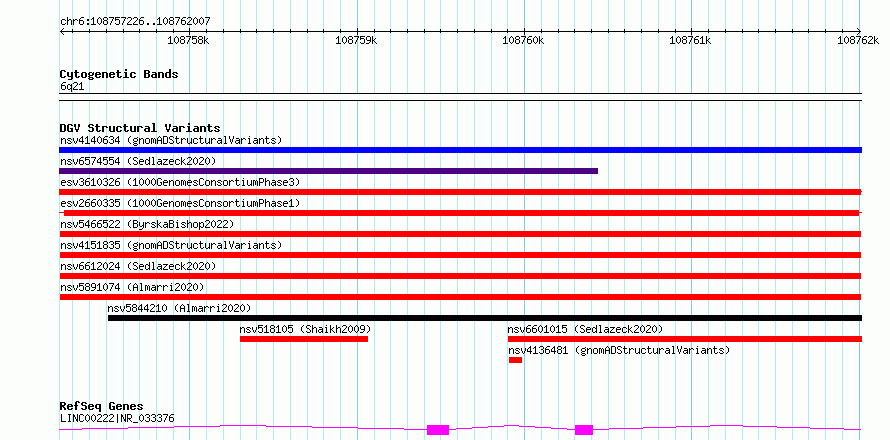Image resolution: width=890 pixels, height=440 pixels.
Task: Select the purple nsv6574554 Sedlazeck2020 bar
Action: [328, 171]
